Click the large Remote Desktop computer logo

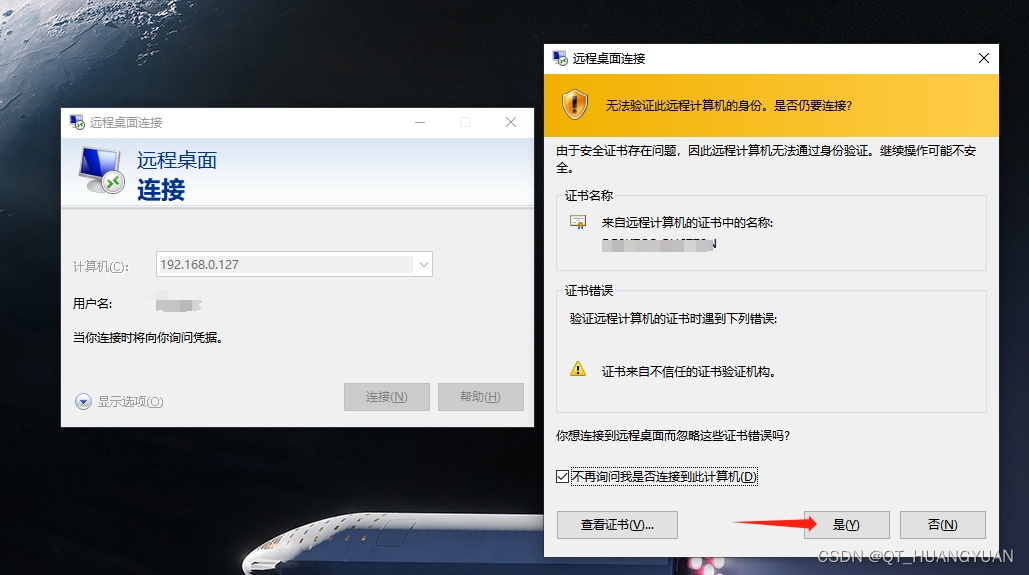[x=102, y=170]
